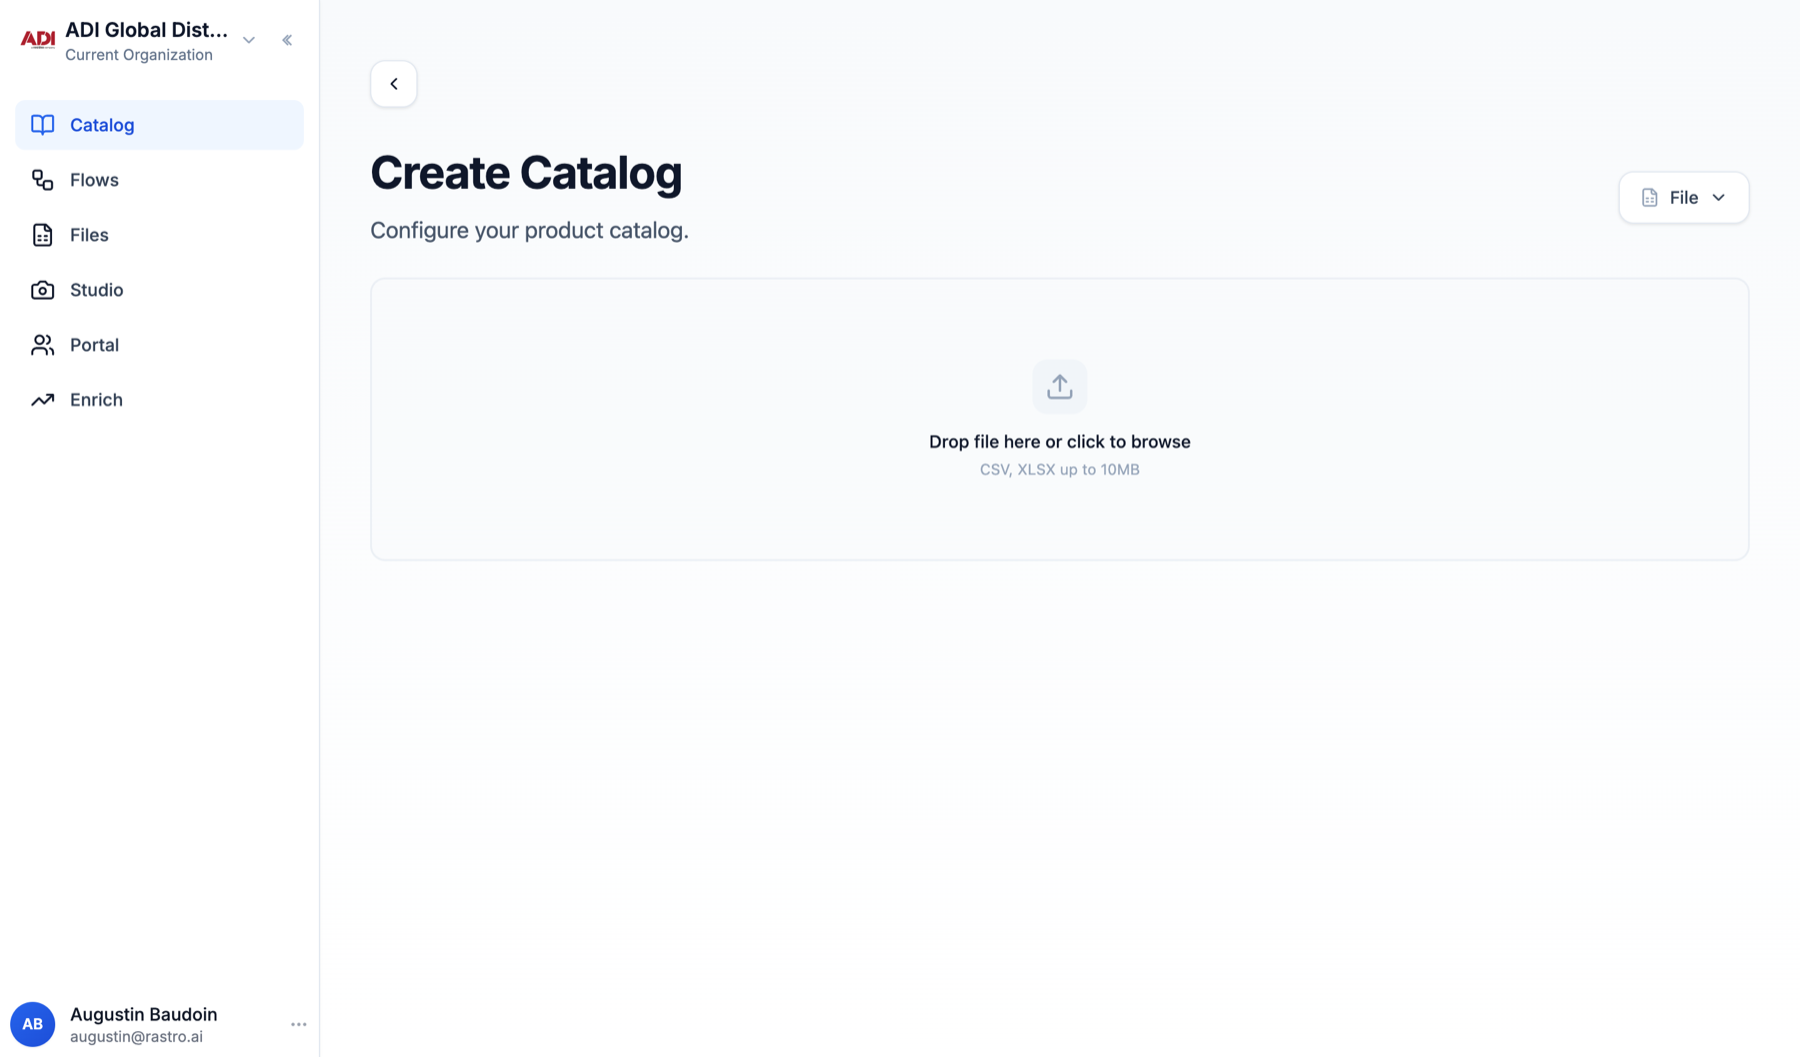Navigate to Studio

(x=159, y=290)
